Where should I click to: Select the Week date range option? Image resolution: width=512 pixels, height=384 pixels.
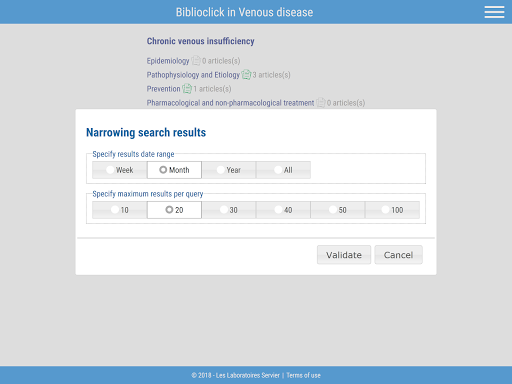(x=120, y=170)
